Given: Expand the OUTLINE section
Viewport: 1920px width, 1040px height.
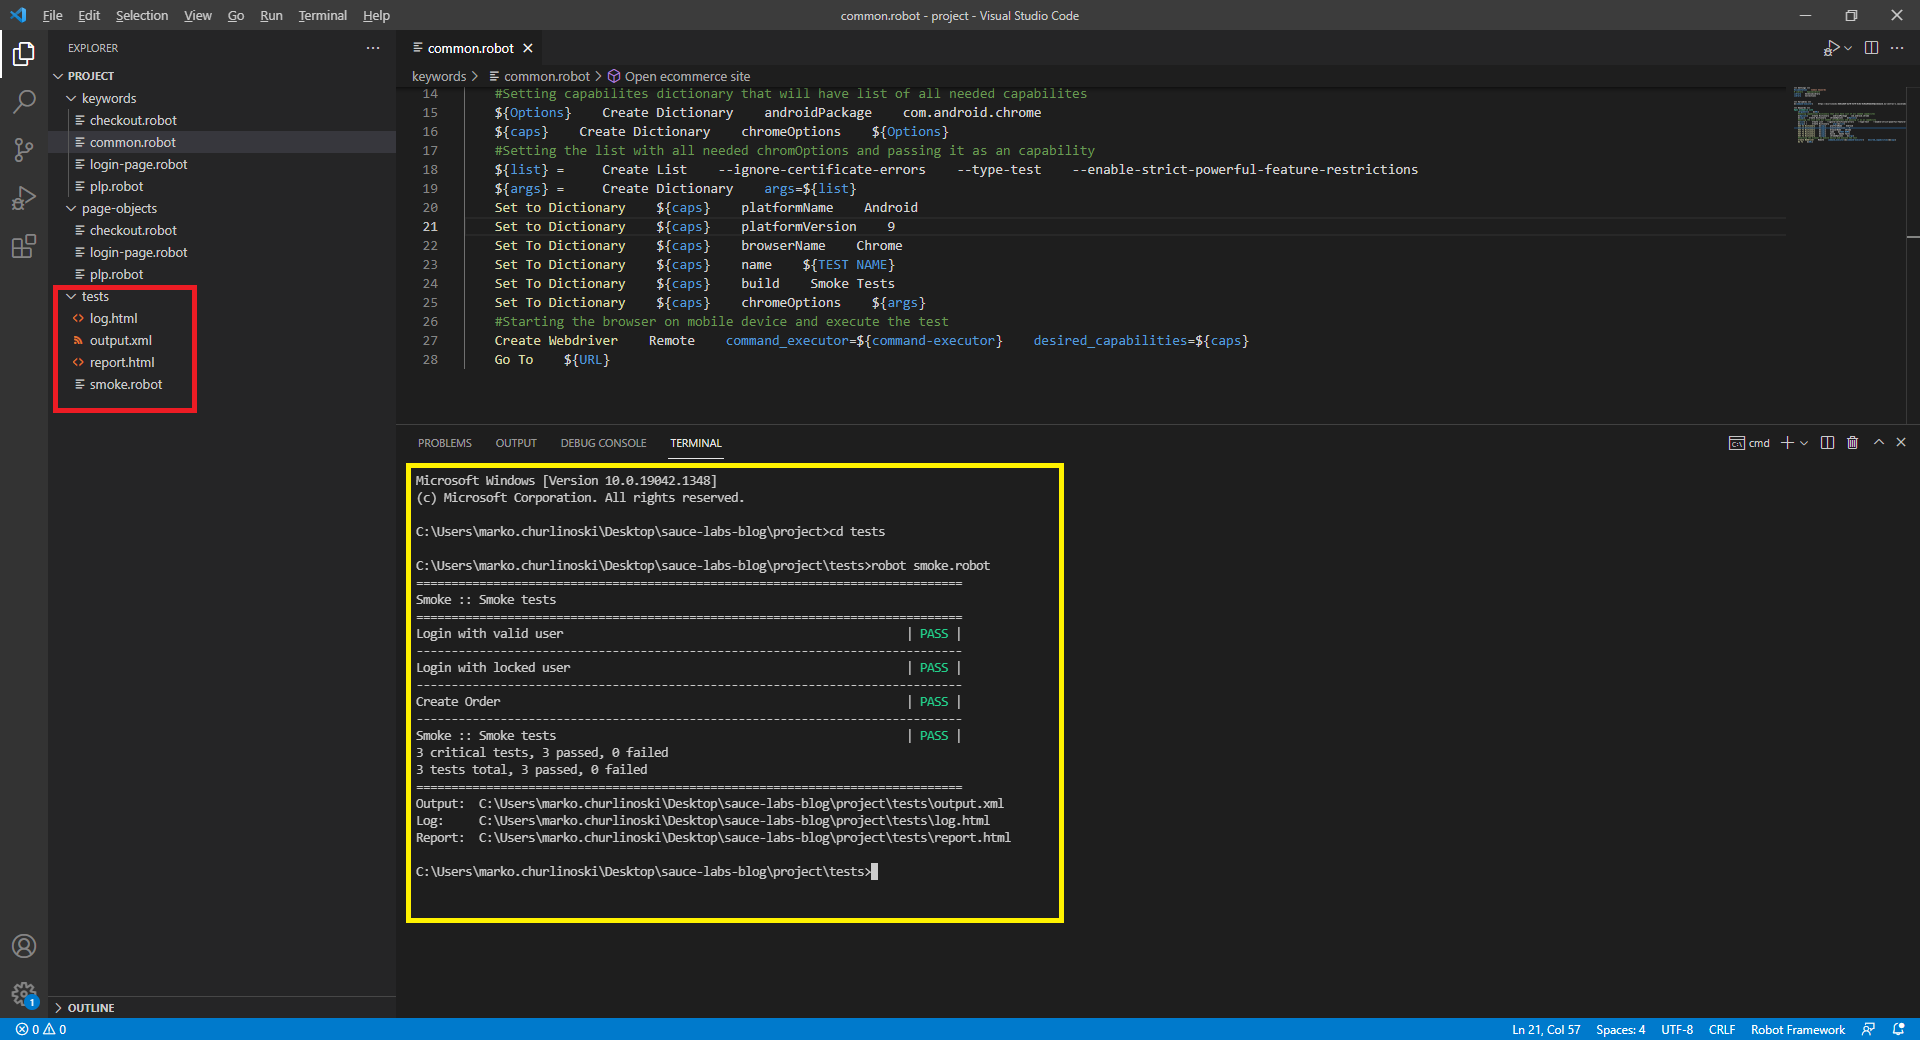Looking at the screenshot, I should (58, 1008).
